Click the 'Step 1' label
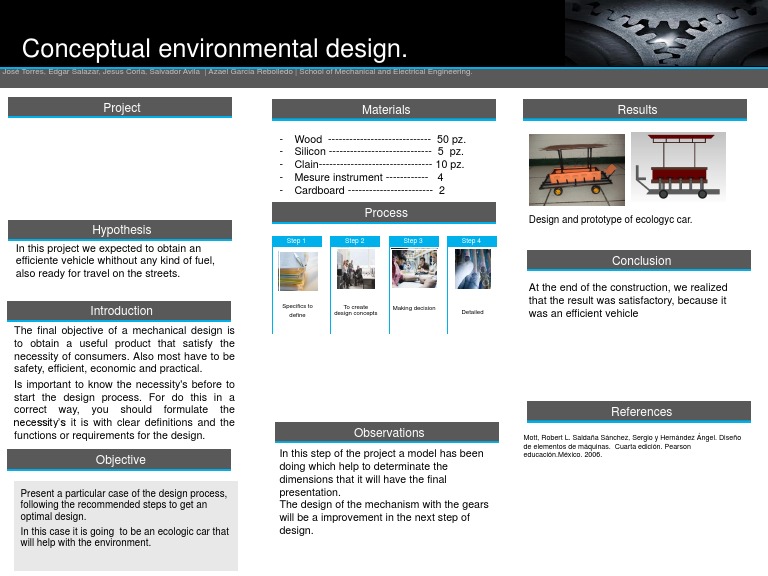Viewport: 768px width, 576px height. point(296,241)
